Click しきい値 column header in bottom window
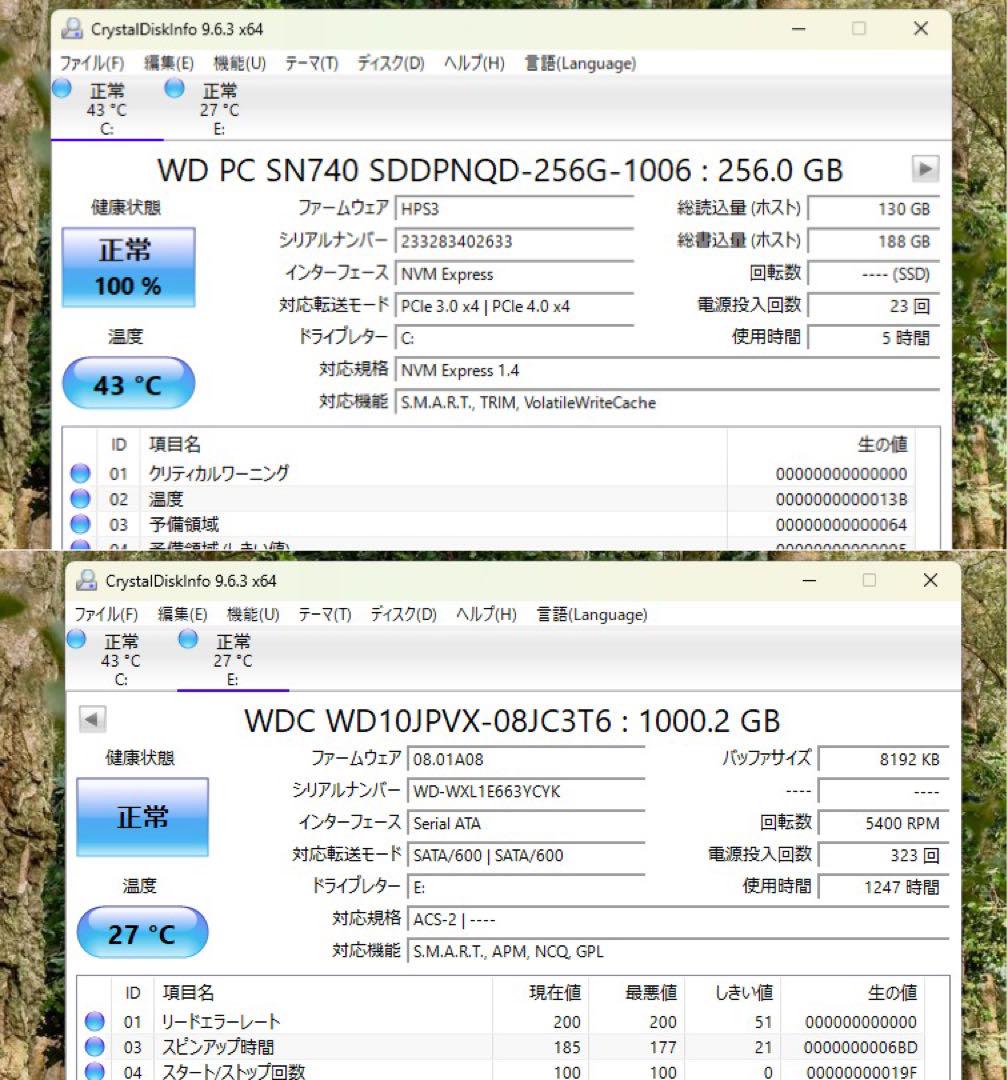 pyautogui.click(x=744, y=993)
